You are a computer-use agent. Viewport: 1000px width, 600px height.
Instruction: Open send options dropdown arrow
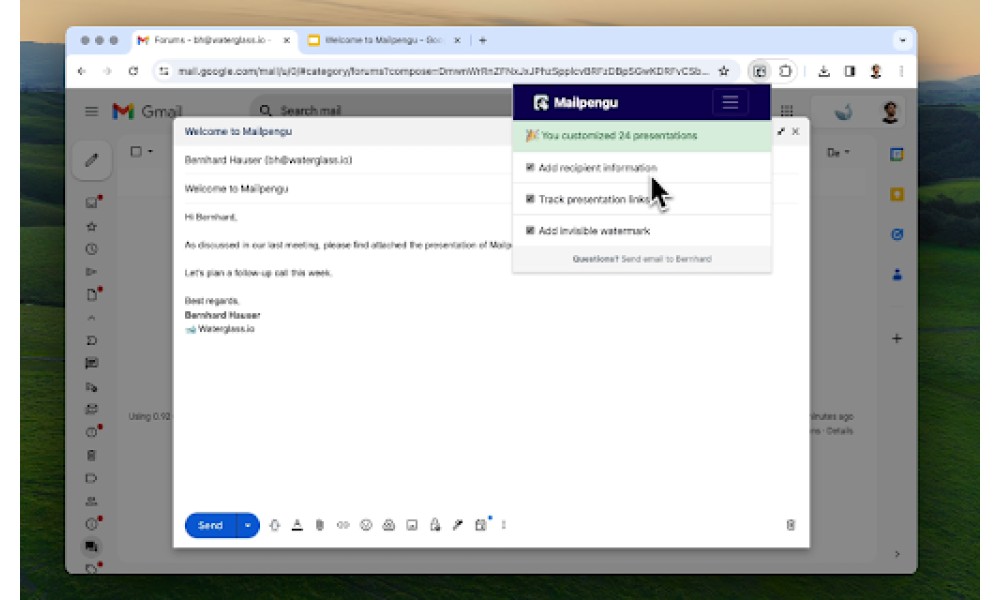point(247,525)
